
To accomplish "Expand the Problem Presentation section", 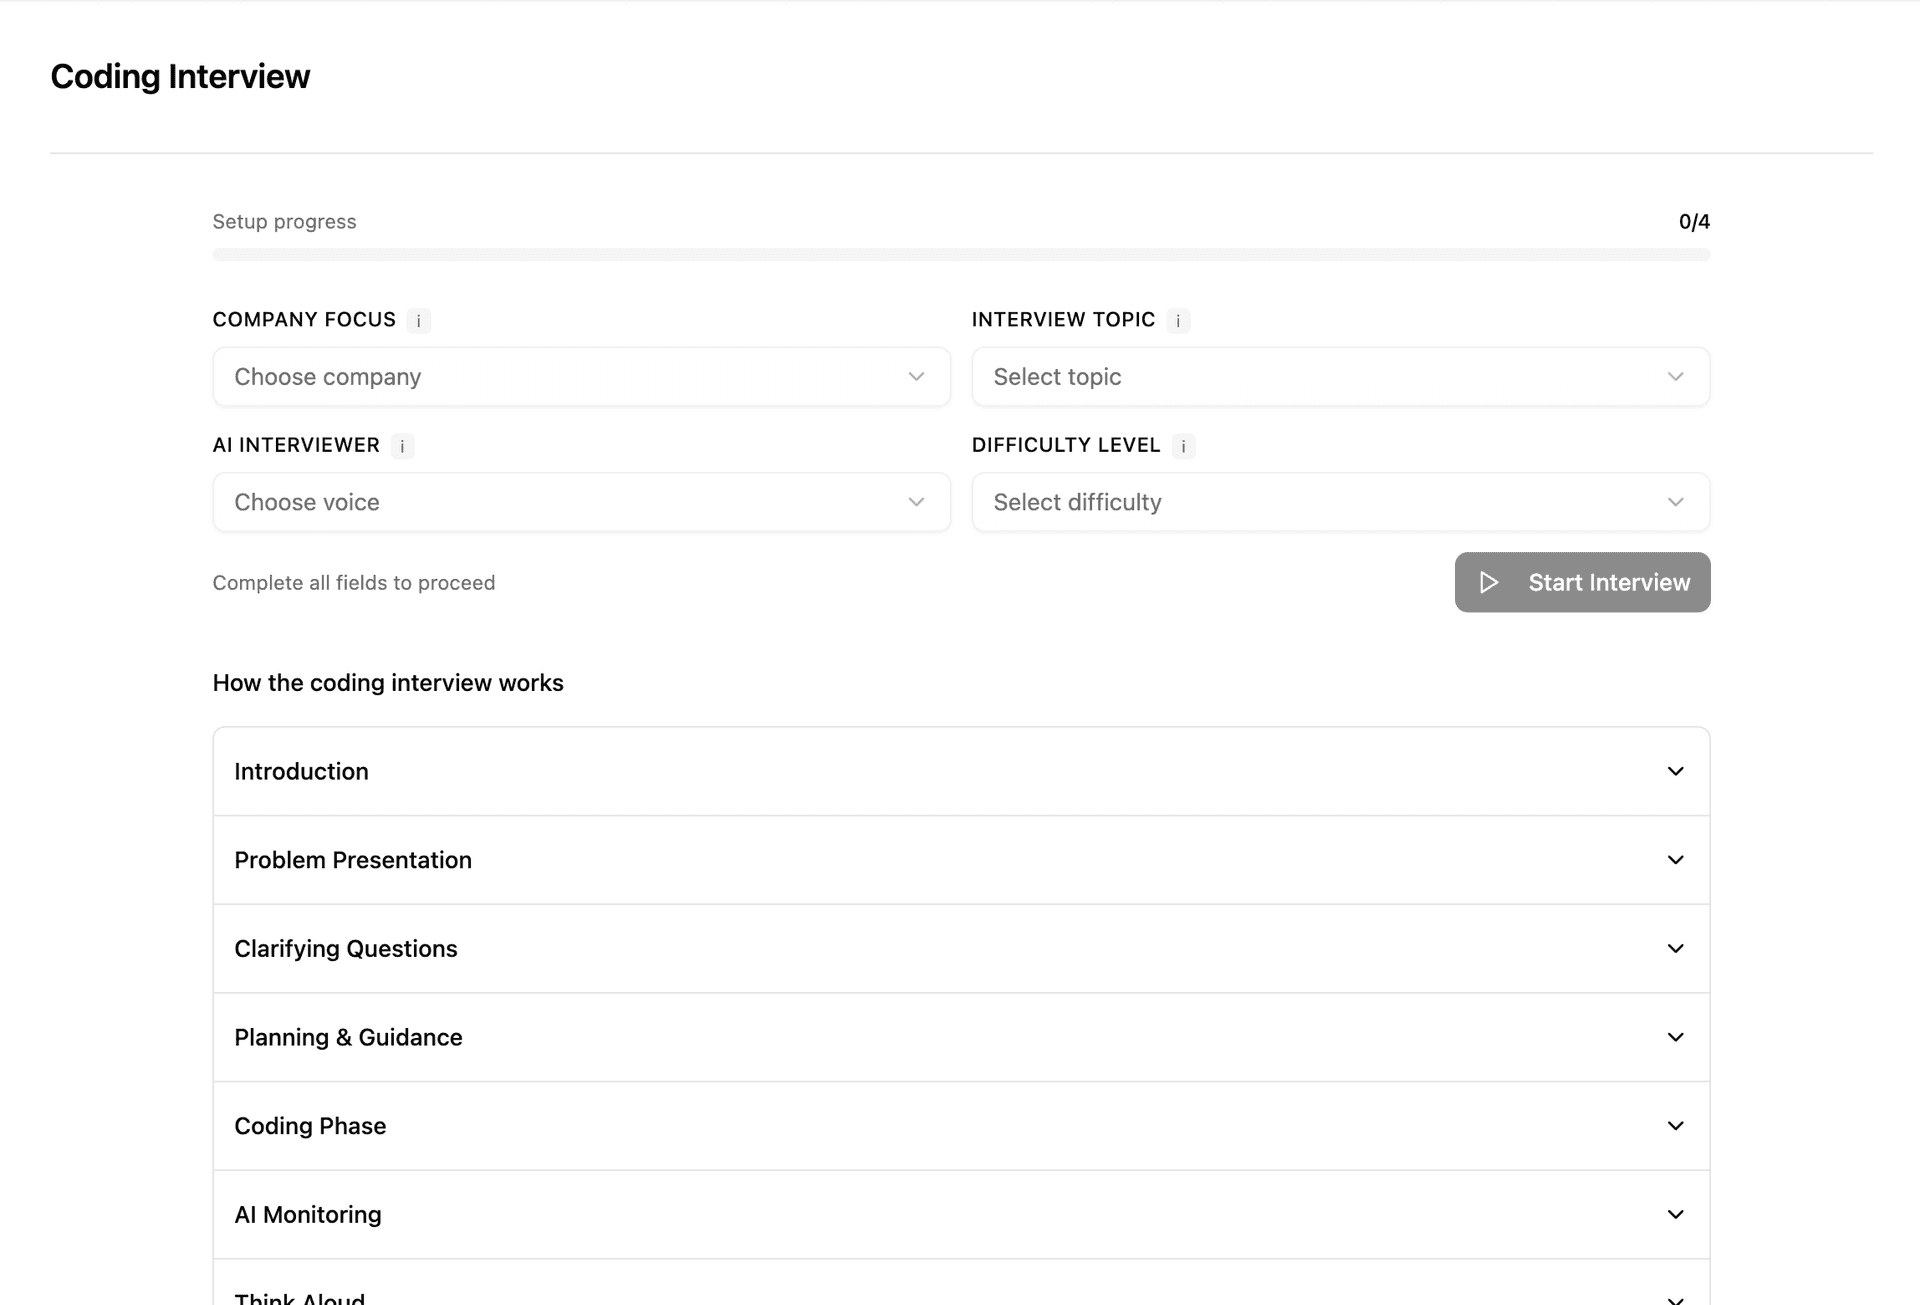I will [961, 860].
